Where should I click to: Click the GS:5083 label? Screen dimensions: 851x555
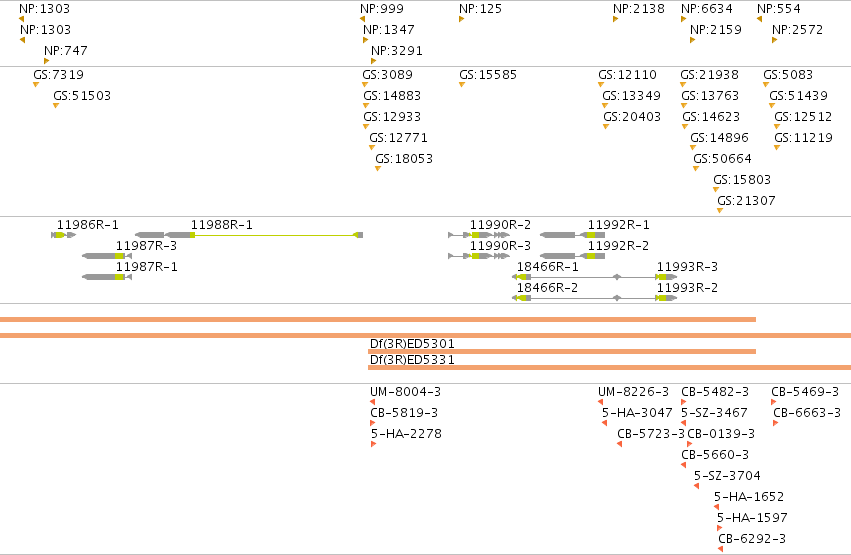(x=788, y=75)
